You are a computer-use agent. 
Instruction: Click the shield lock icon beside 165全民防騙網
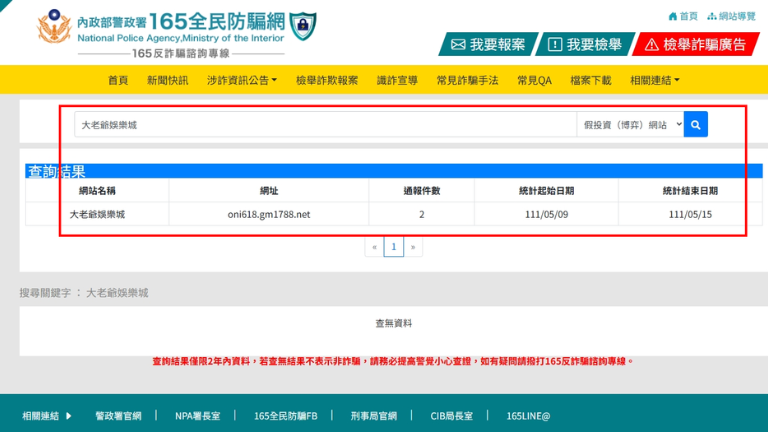(303, 25)
